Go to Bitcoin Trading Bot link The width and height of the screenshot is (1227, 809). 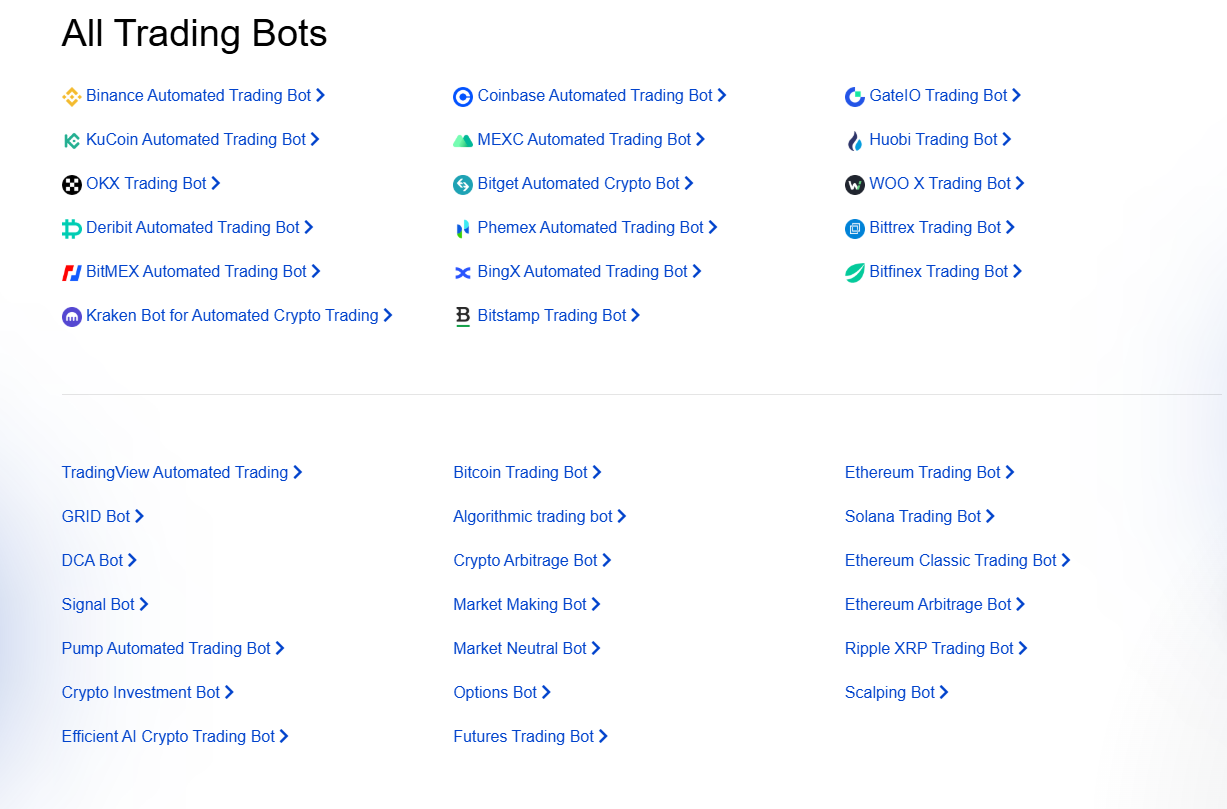pyautogui.click(x=527, y=473)
